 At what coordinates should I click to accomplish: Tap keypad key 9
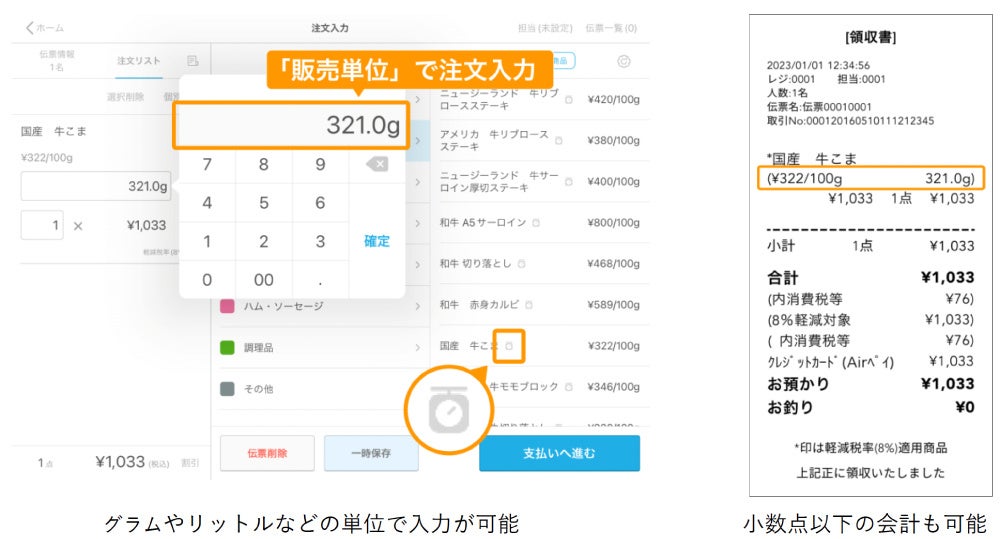320,165
